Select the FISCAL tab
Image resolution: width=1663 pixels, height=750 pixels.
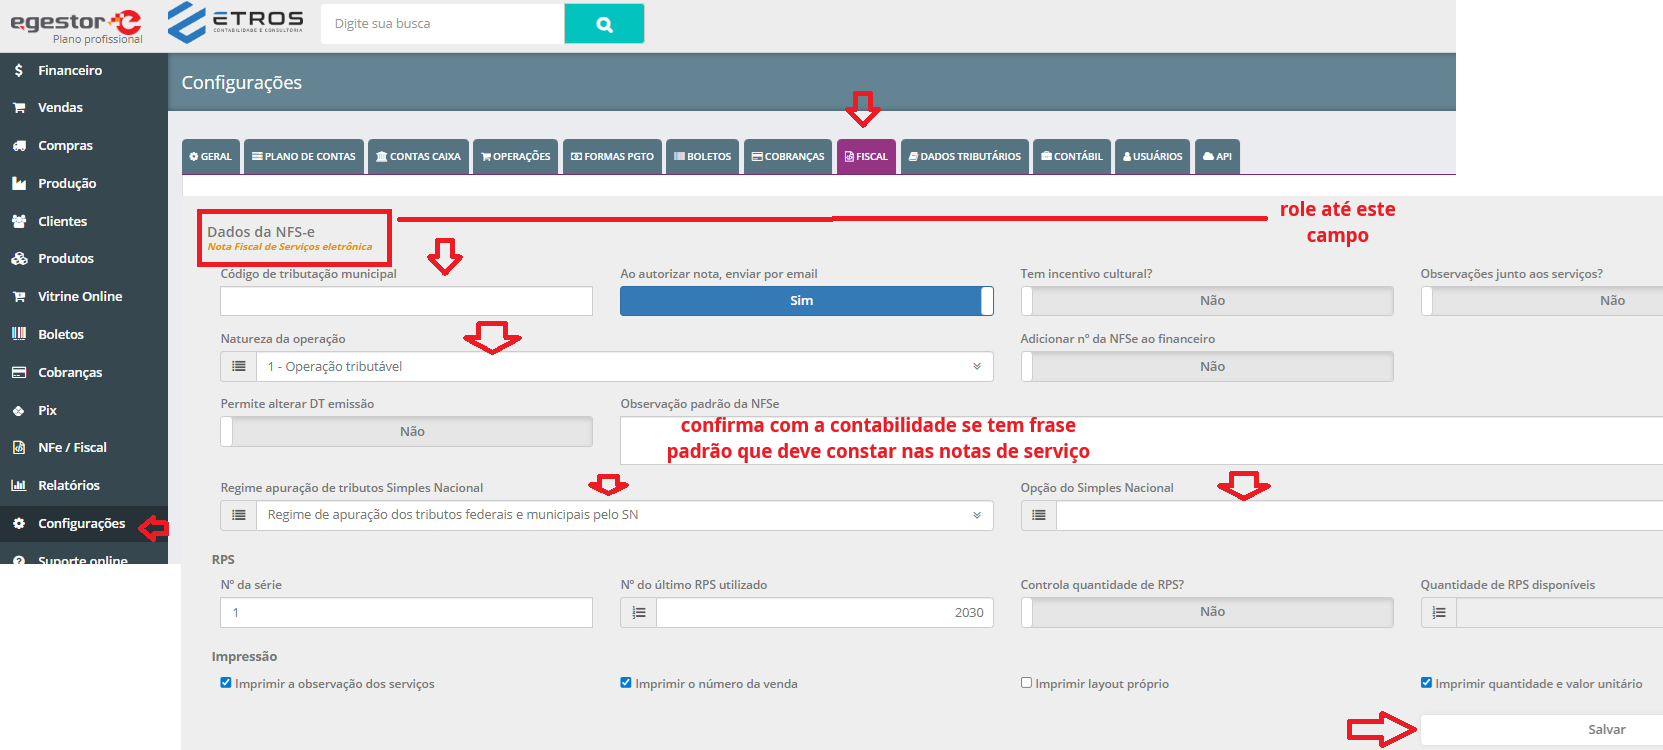click(x=866, y=156)
